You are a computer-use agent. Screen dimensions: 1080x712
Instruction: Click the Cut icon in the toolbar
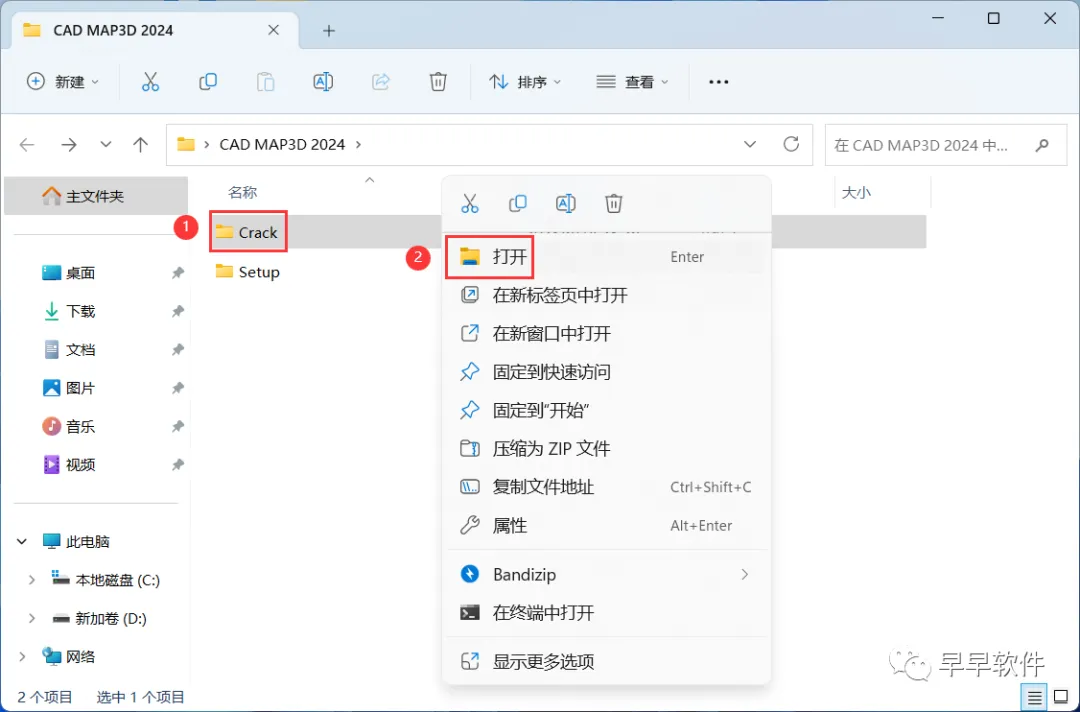coord(150,82)
